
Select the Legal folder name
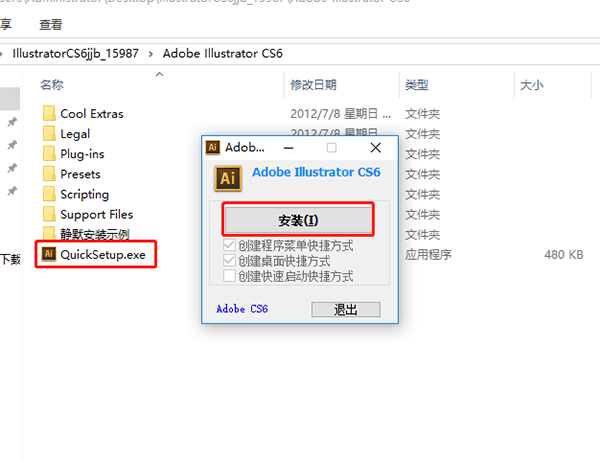tap(75, 134)
